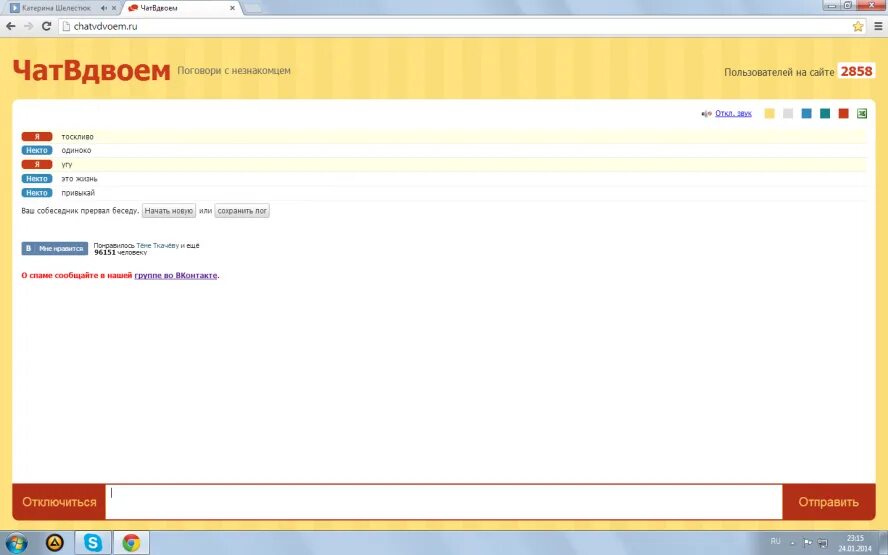
Task: Click the Chrome taskbar icon
Action: pos(131,543)
